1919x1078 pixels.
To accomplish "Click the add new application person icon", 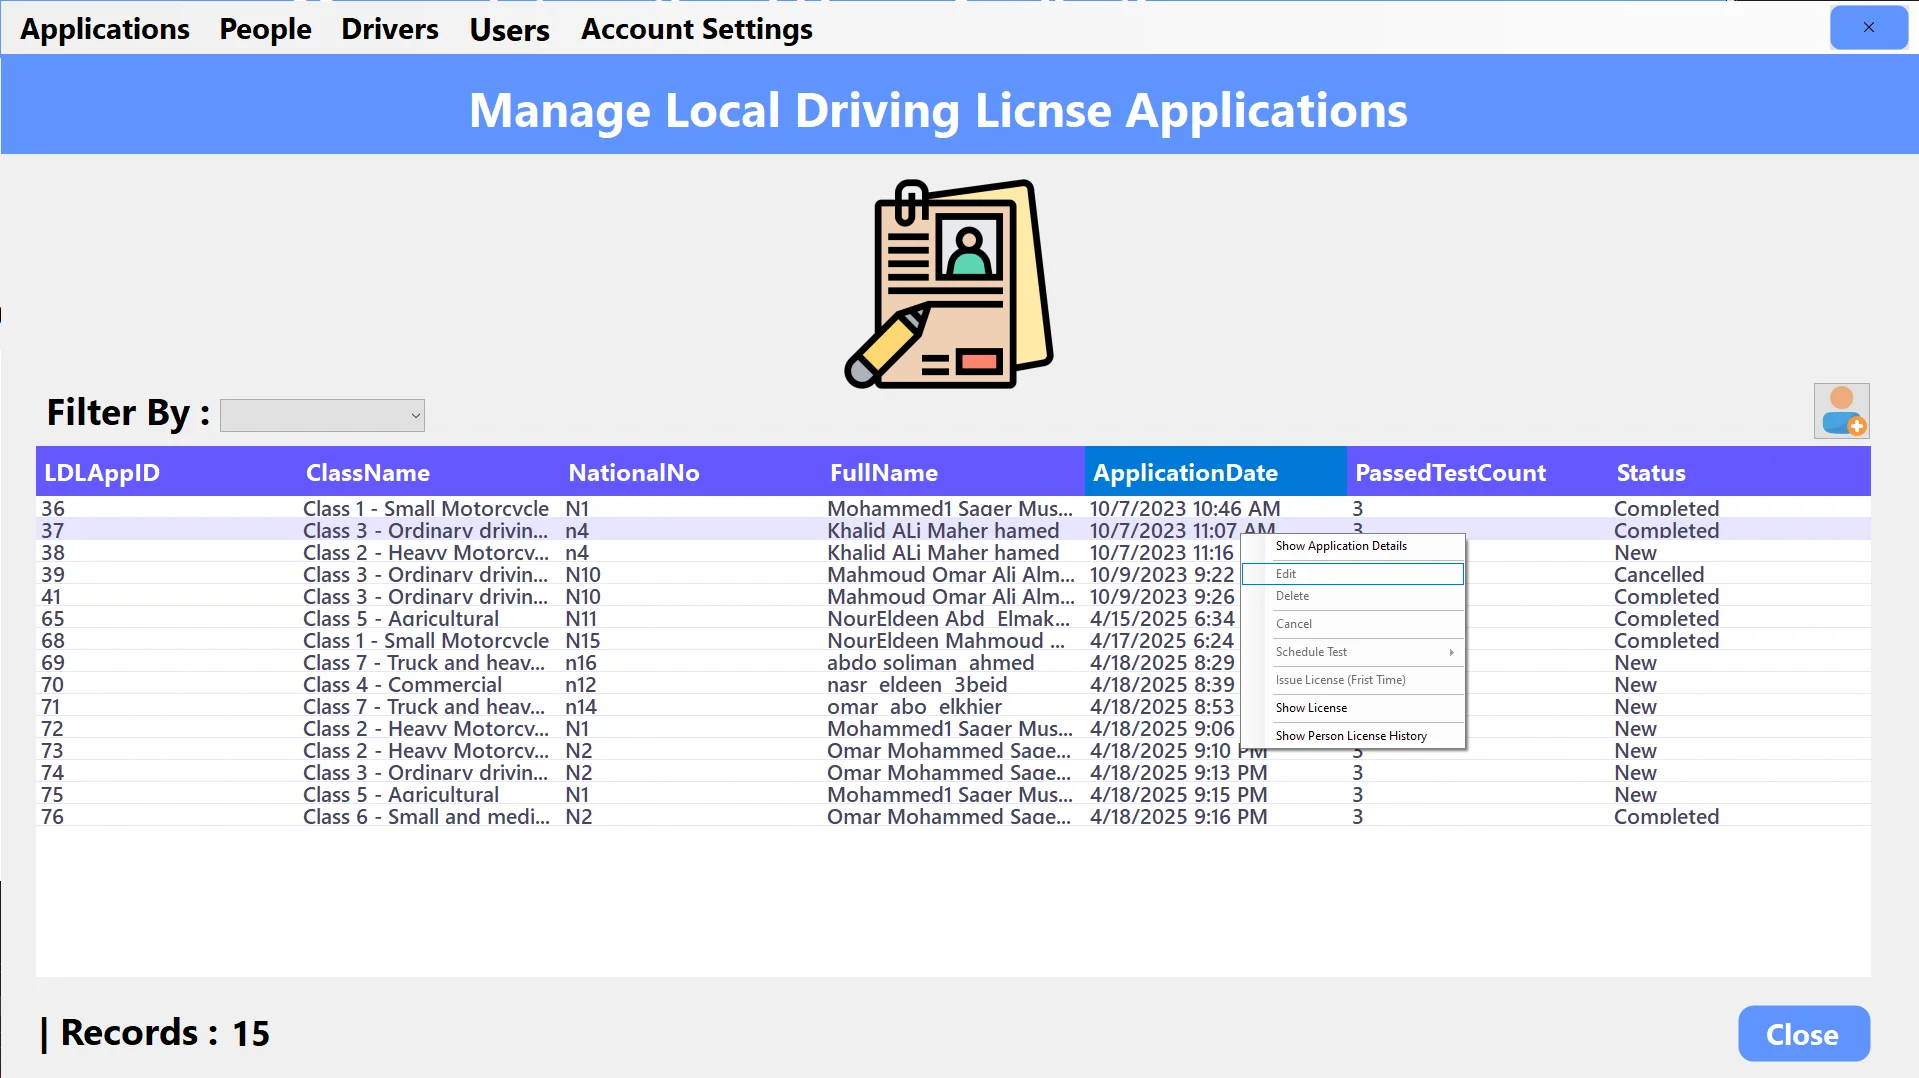I will [x=1841, y=411].
